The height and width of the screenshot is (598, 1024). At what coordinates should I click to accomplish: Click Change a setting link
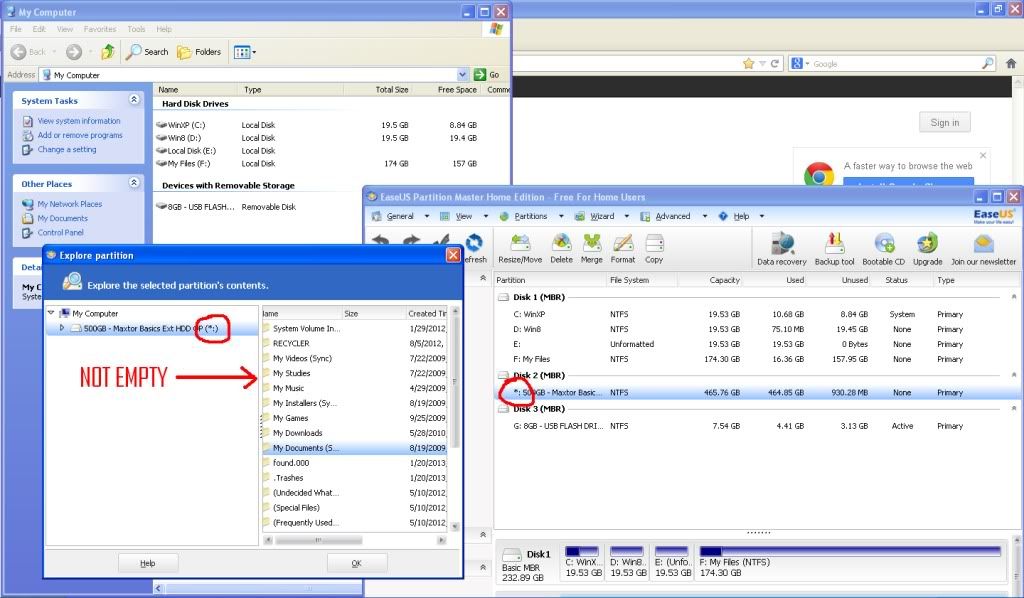(67, 150)
